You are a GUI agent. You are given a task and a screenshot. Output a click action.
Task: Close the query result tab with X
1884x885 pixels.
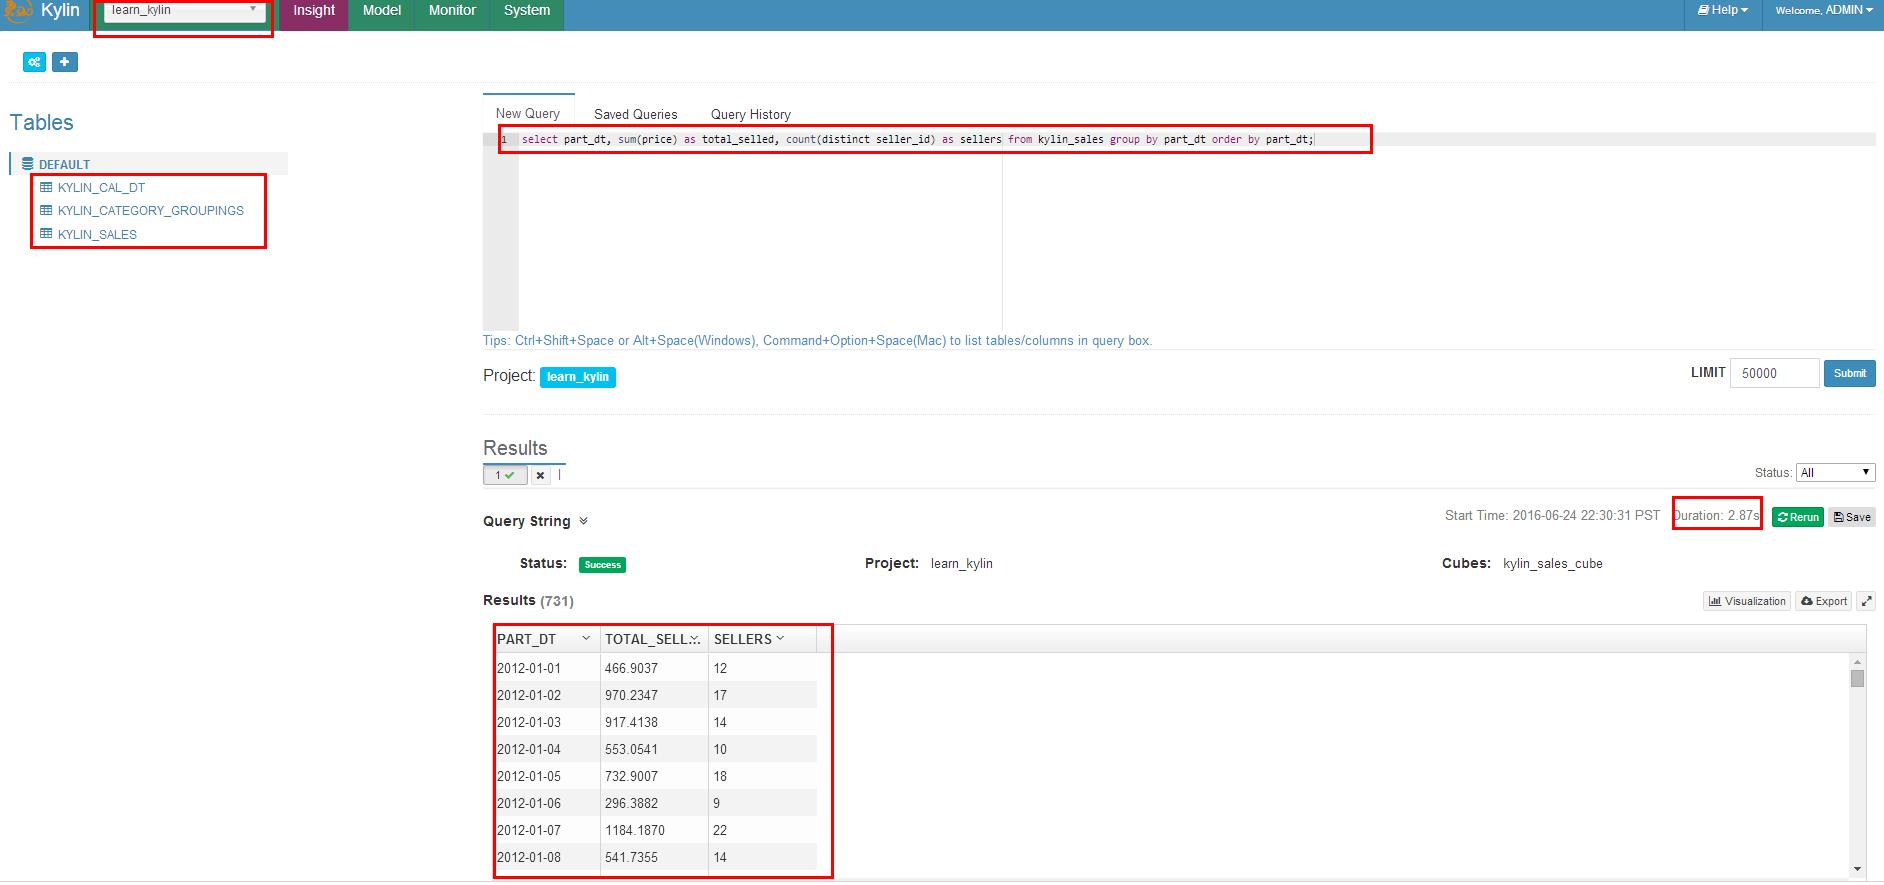(x=540, y=476)
